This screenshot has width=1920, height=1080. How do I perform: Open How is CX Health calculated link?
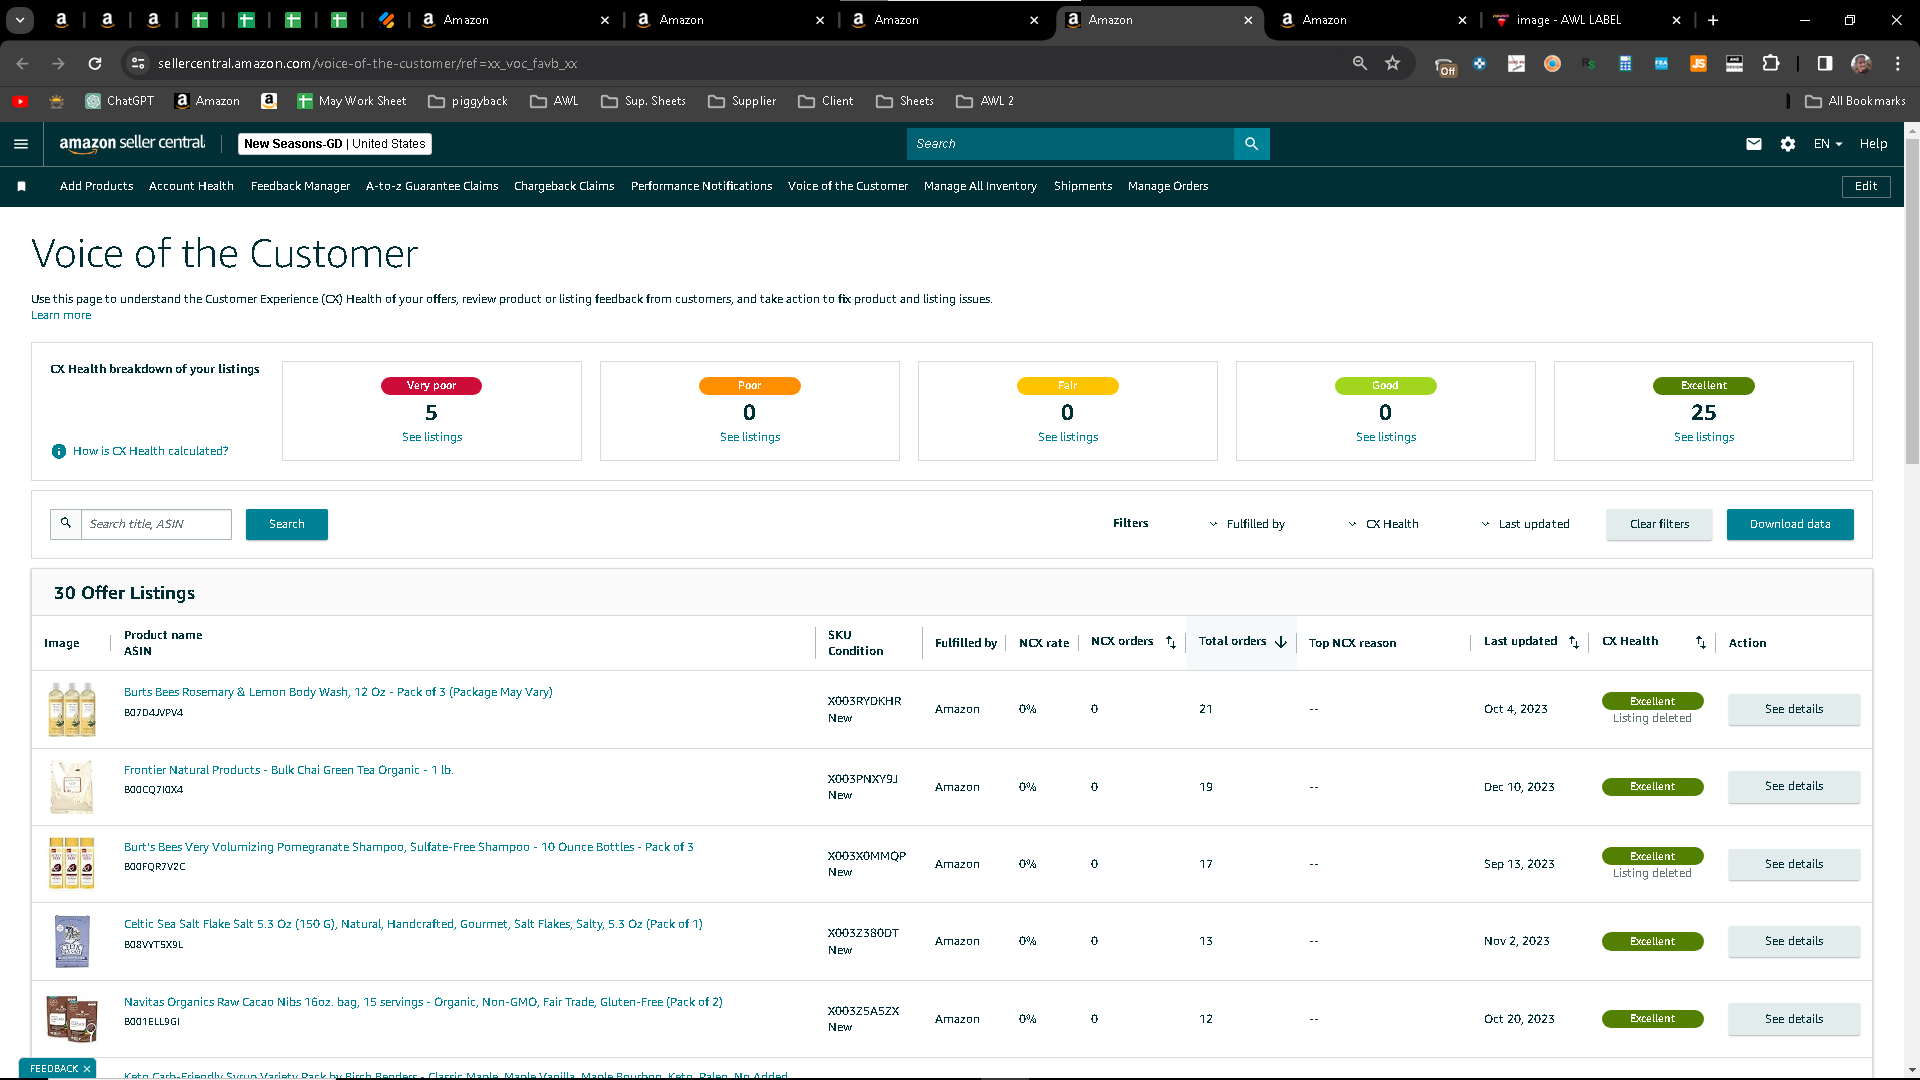[x=150, y=451]
